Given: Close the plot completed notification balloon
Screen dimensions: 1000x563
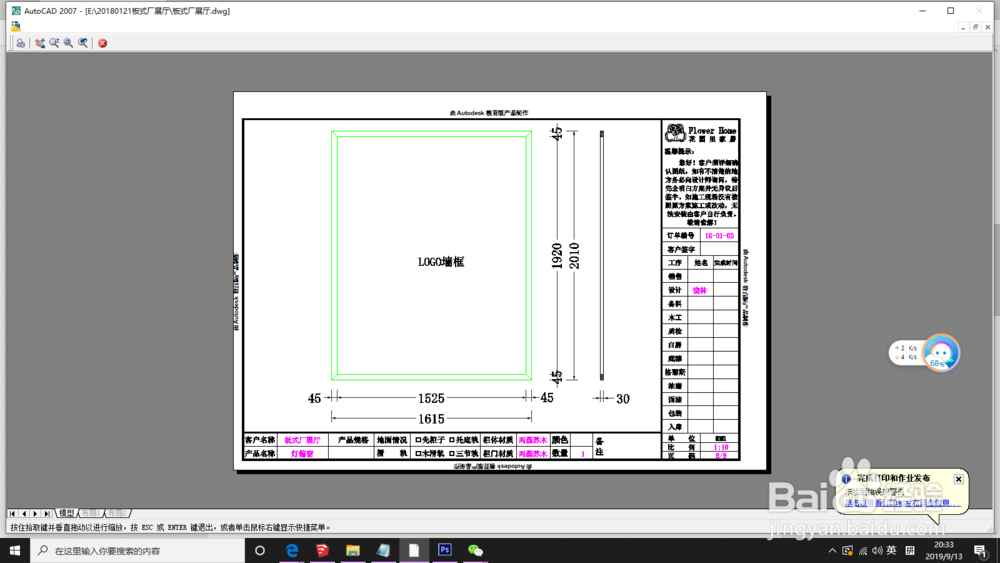Looking at the screenshot, I should 959,479.
